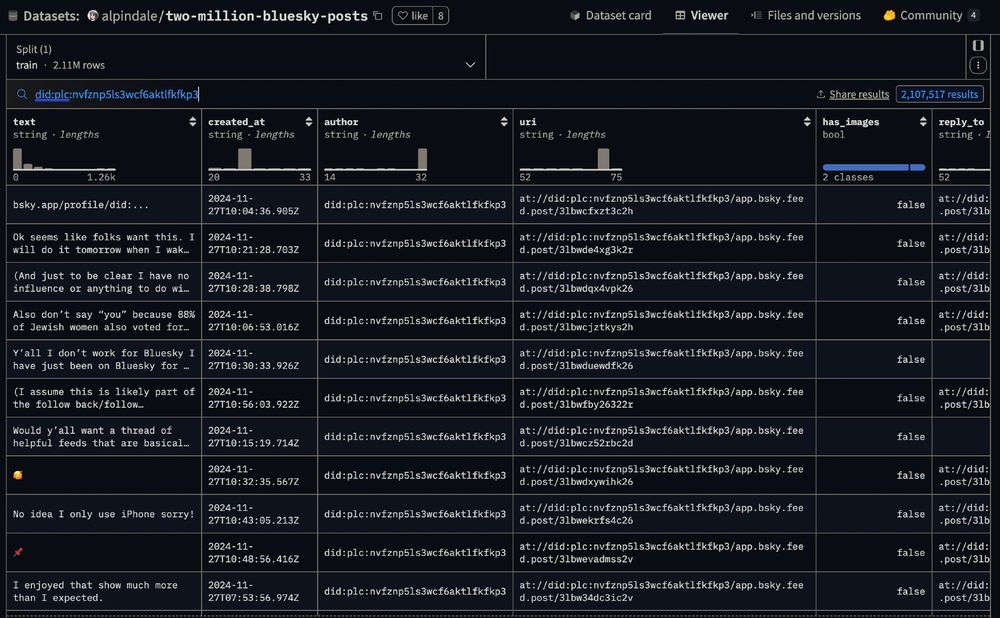Open the Dataset card tab
Screen dimensions: 1000x618
610,16
